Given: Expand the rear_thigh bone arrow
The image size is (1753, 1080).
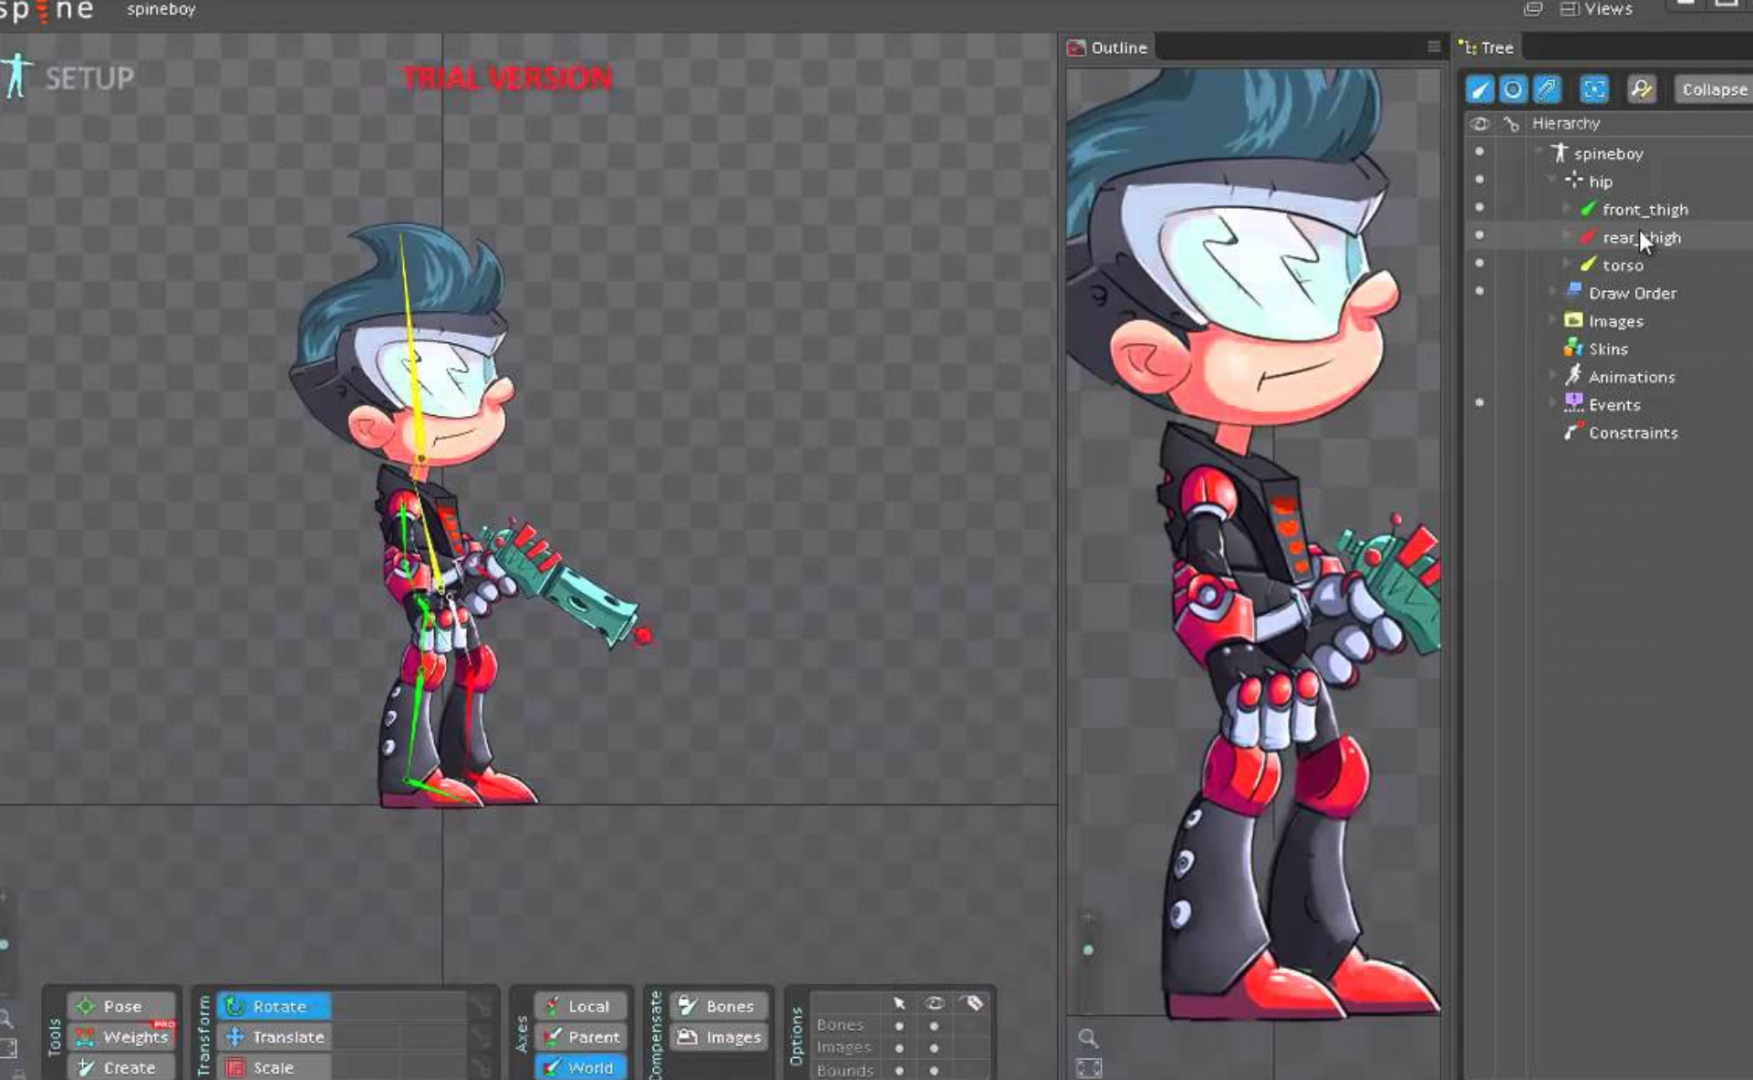Looking at the screenshot, I should [x=1567, y=237].
